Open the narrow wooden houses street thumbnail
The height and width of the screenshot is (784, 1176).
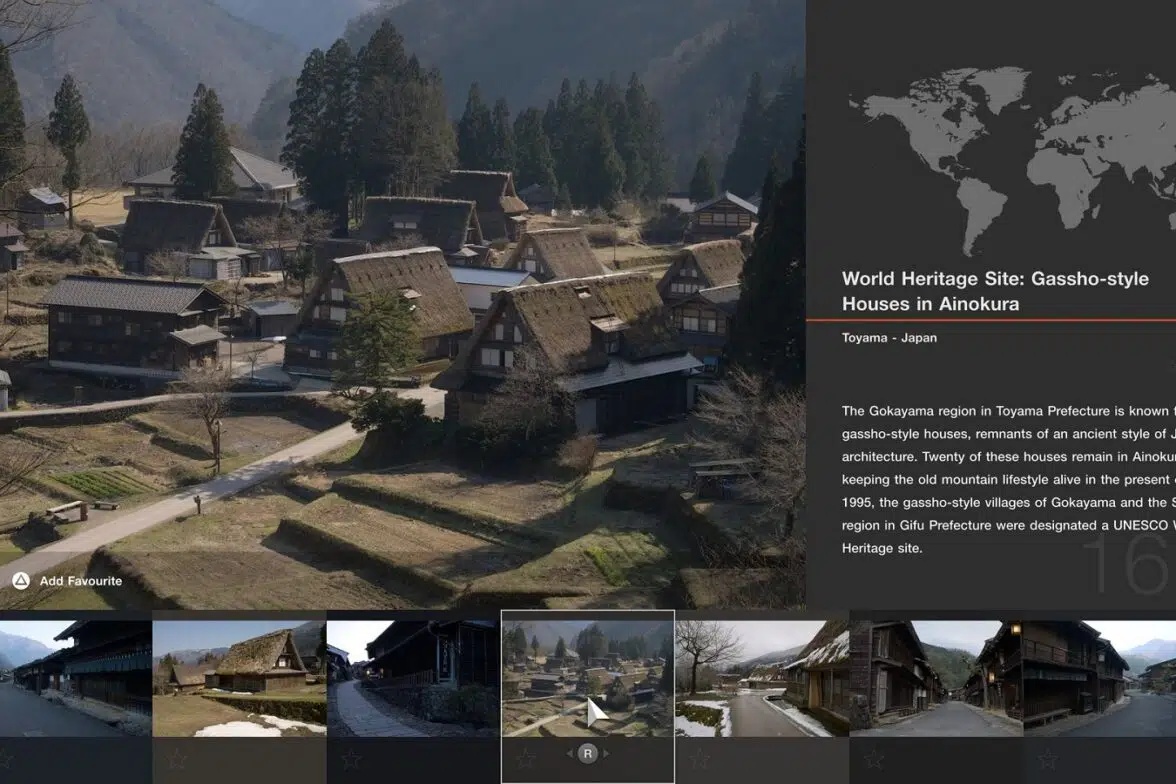click(x=935, y=678)
